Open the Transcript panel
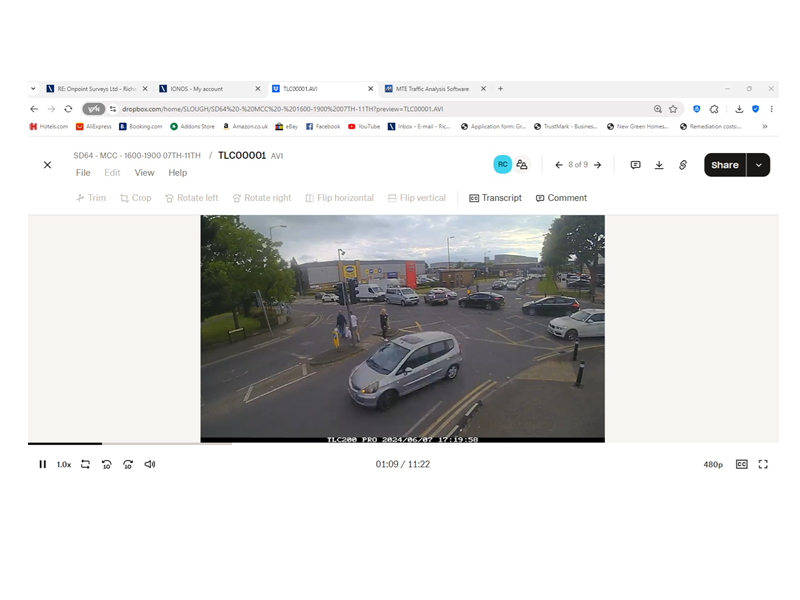The image size is (800, 600). tap(495, 198)
